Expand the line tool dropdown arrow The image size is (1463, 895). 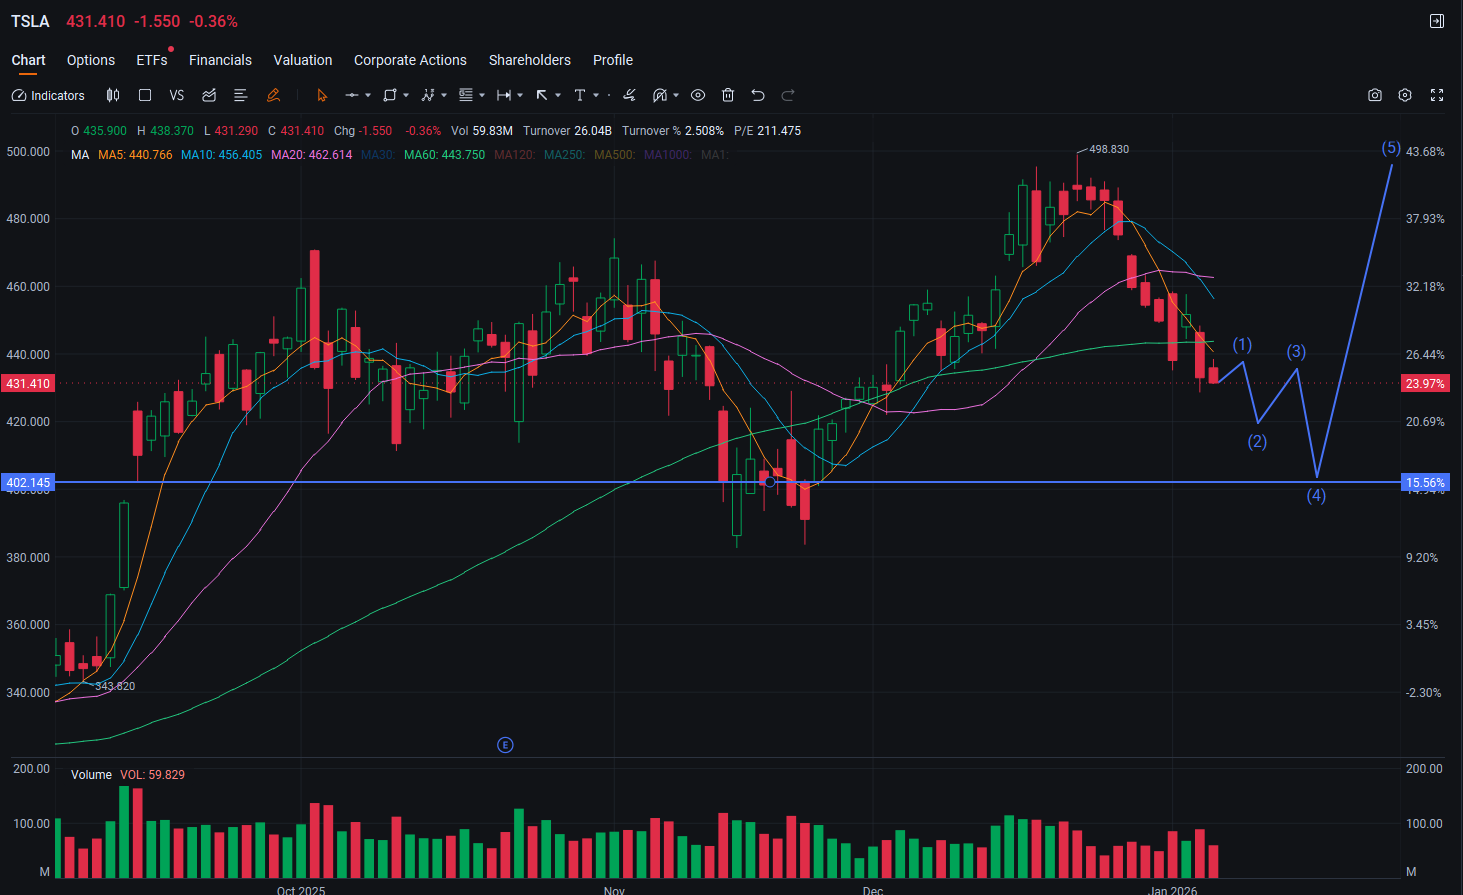[368, 95]
